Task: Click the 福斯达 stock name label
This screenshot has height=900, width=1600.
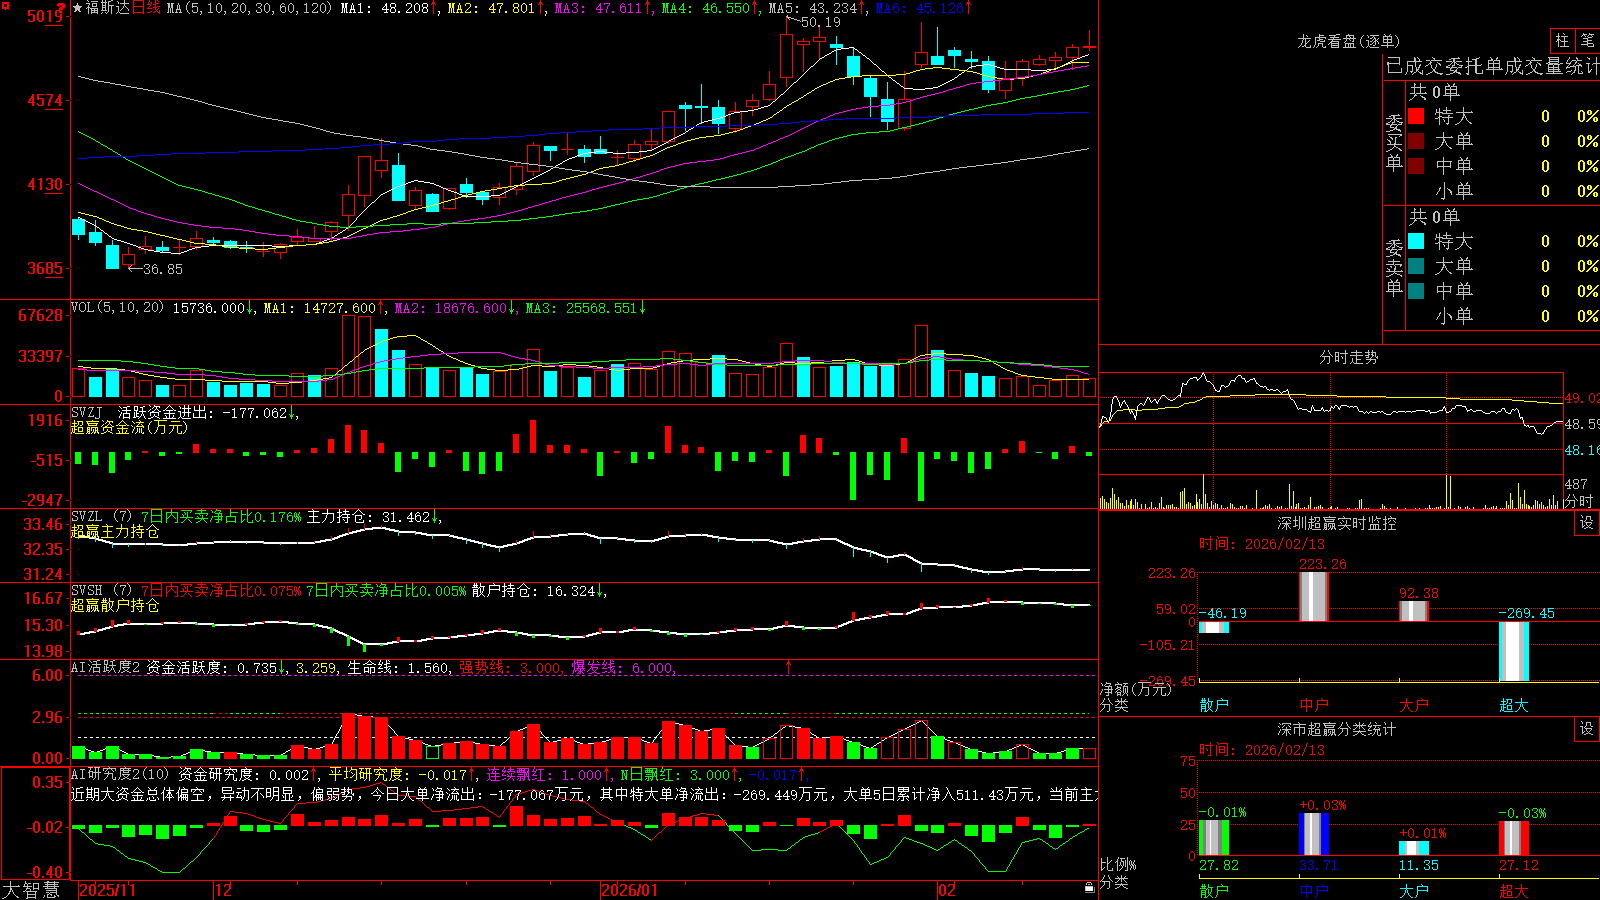Action: click(108, 8)
